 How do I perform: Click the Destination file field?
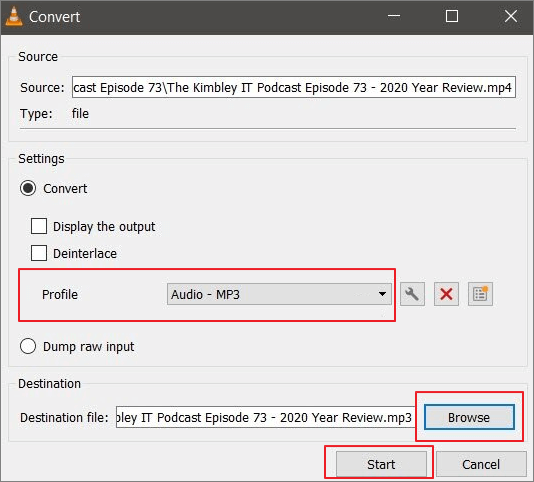click(x=265, y=417)
